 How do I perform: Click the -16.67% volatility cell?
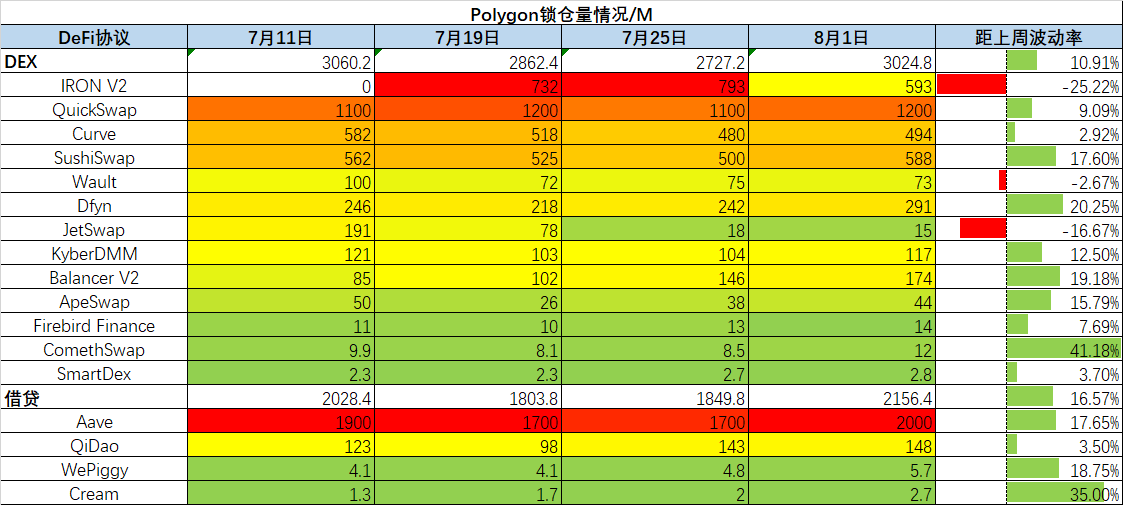[x=1028, y=230]
